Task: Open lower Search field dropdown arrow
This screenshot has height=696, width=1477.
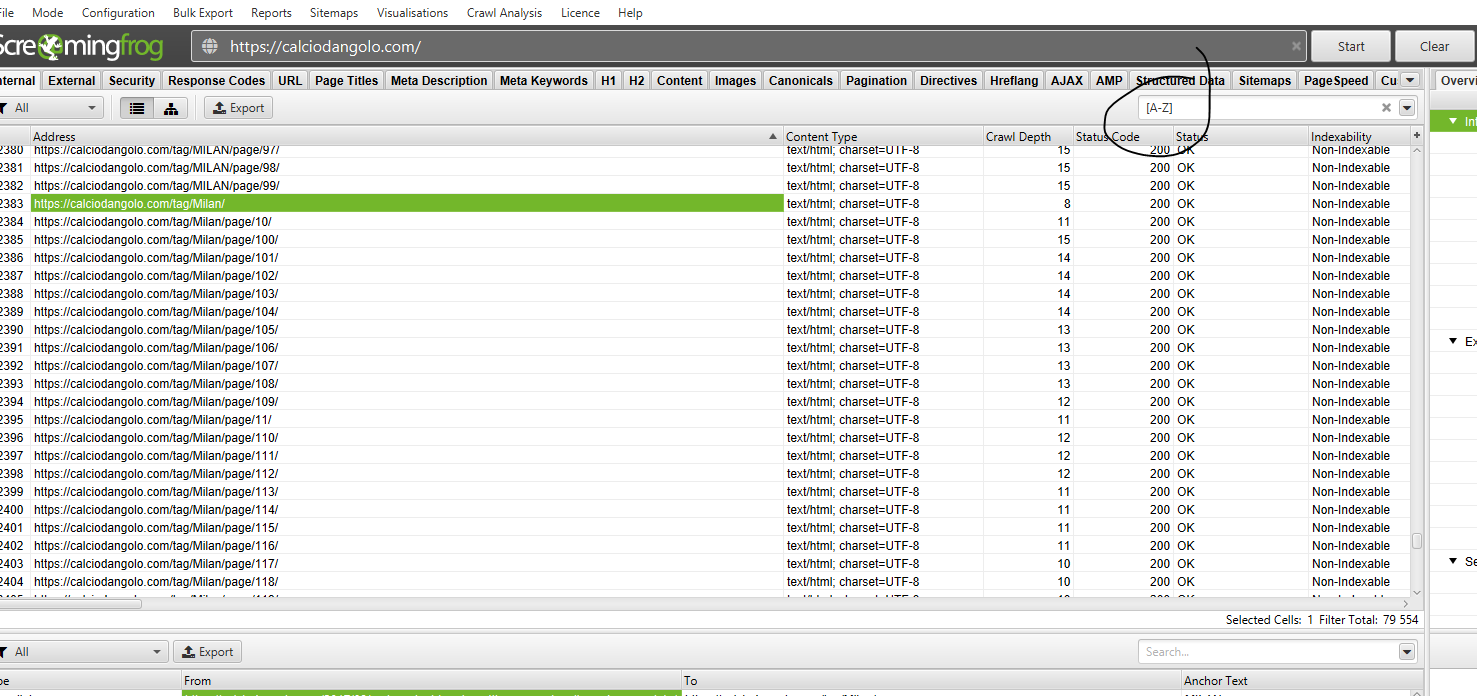Action: (x=1407, y=652)
